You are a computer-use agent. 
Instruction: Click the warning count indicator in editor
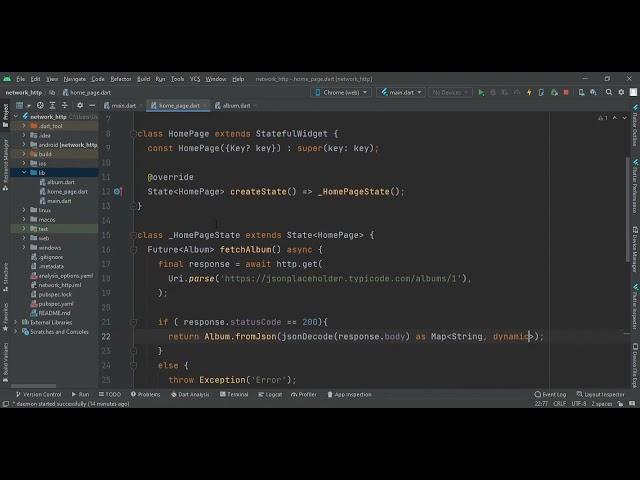coord(603,118)
